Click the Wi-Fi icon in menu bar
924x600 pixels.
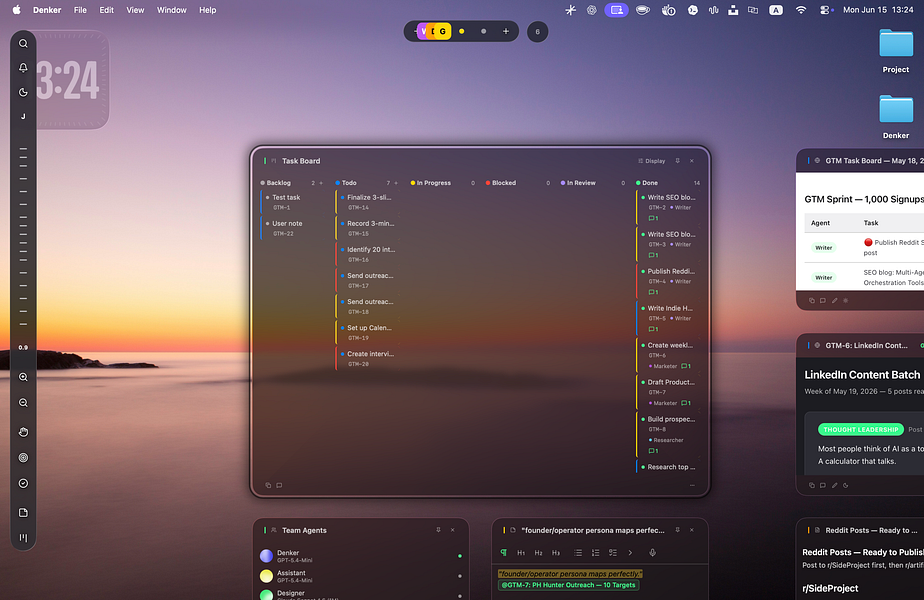click(x=800, y=10)
